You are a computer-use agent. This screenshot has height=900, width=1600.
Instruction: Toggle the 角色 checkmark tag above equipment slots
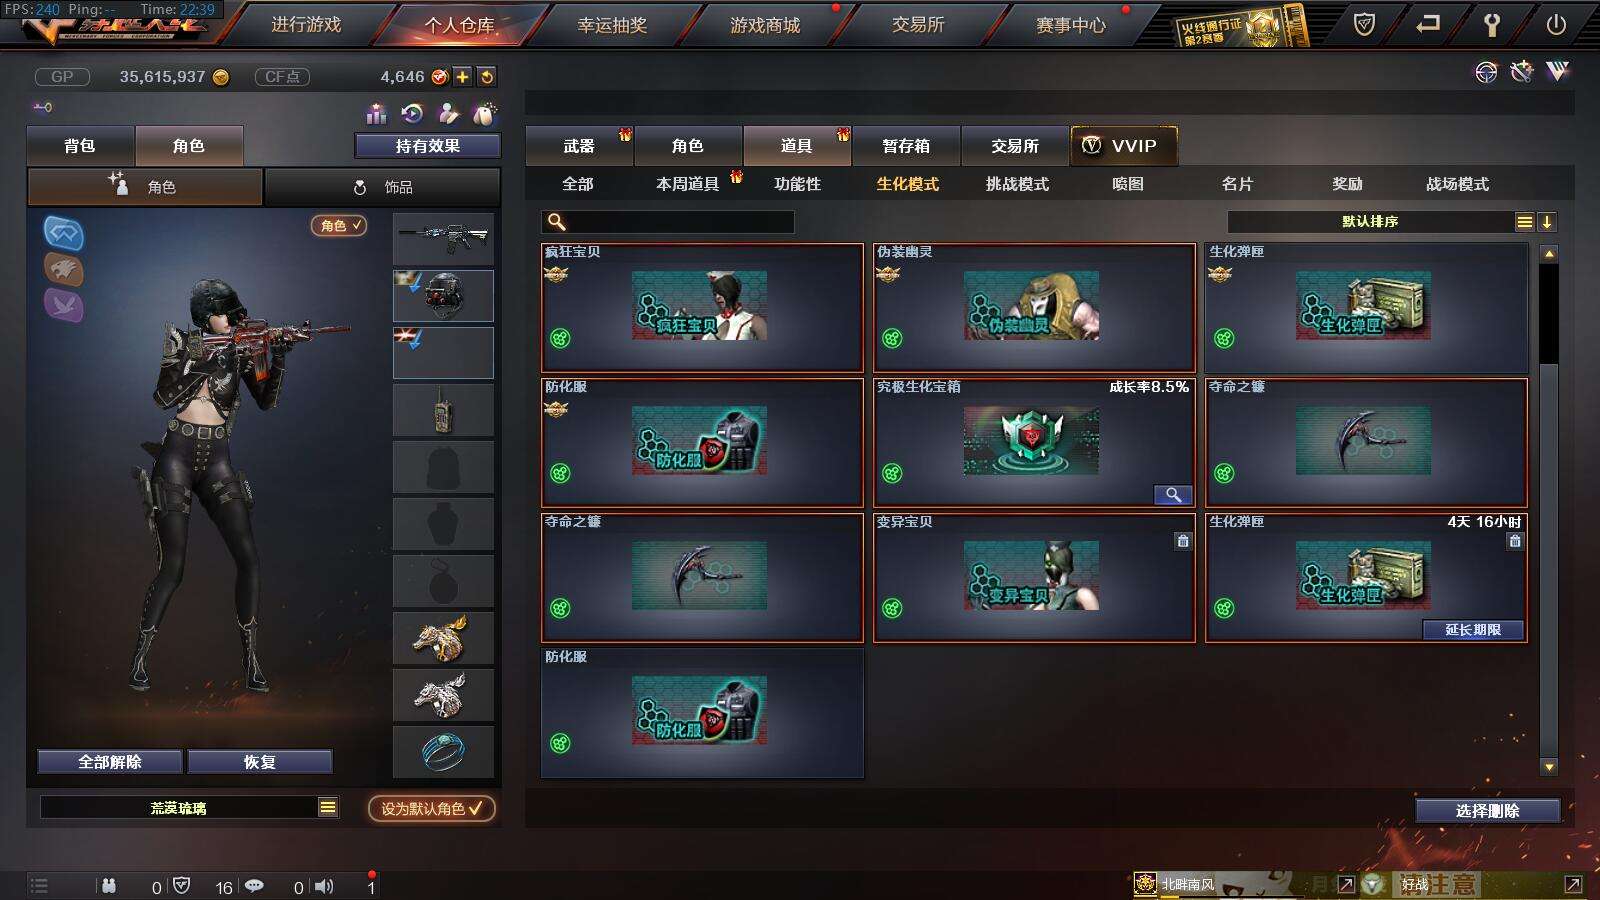[x=340, y=226]
